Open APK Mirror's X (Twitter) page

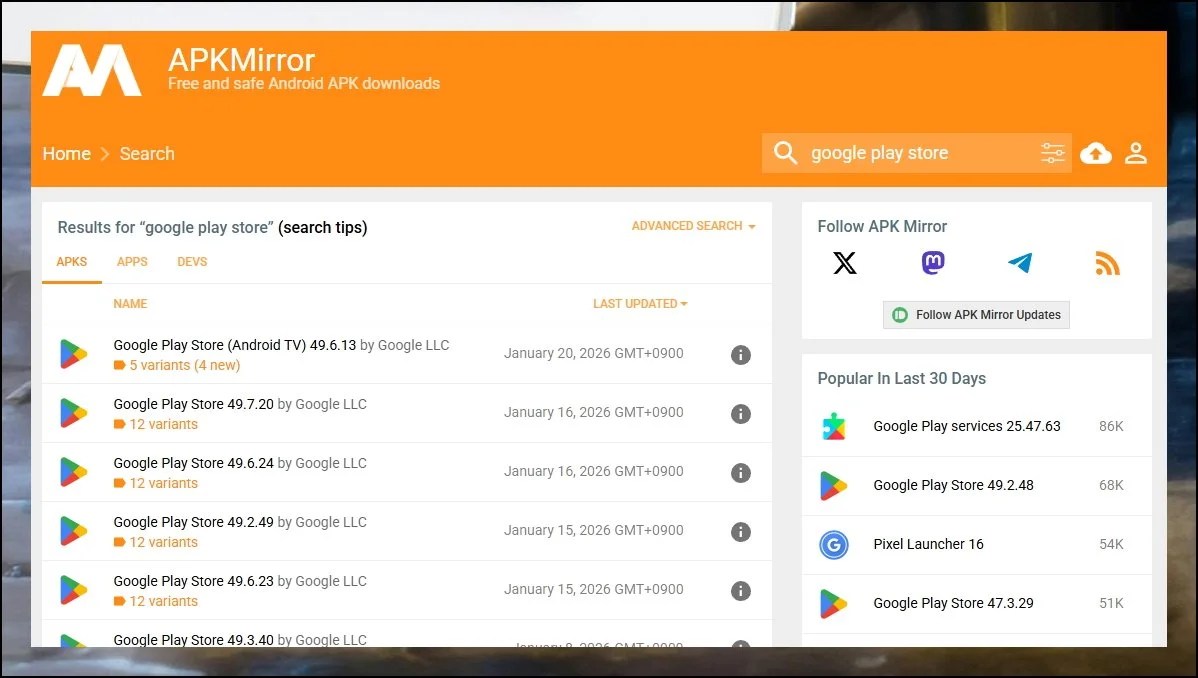[x=845, y=263]
